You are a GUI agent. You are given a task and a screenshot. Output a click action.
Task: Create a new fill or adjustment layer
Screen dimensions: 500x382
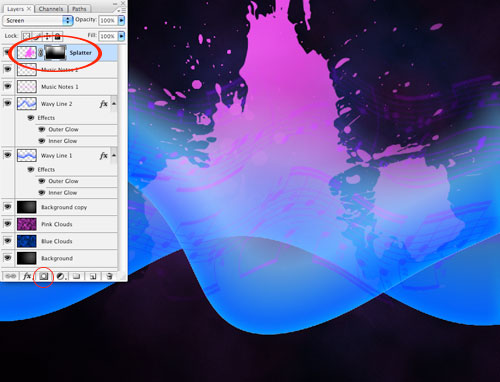61,276
